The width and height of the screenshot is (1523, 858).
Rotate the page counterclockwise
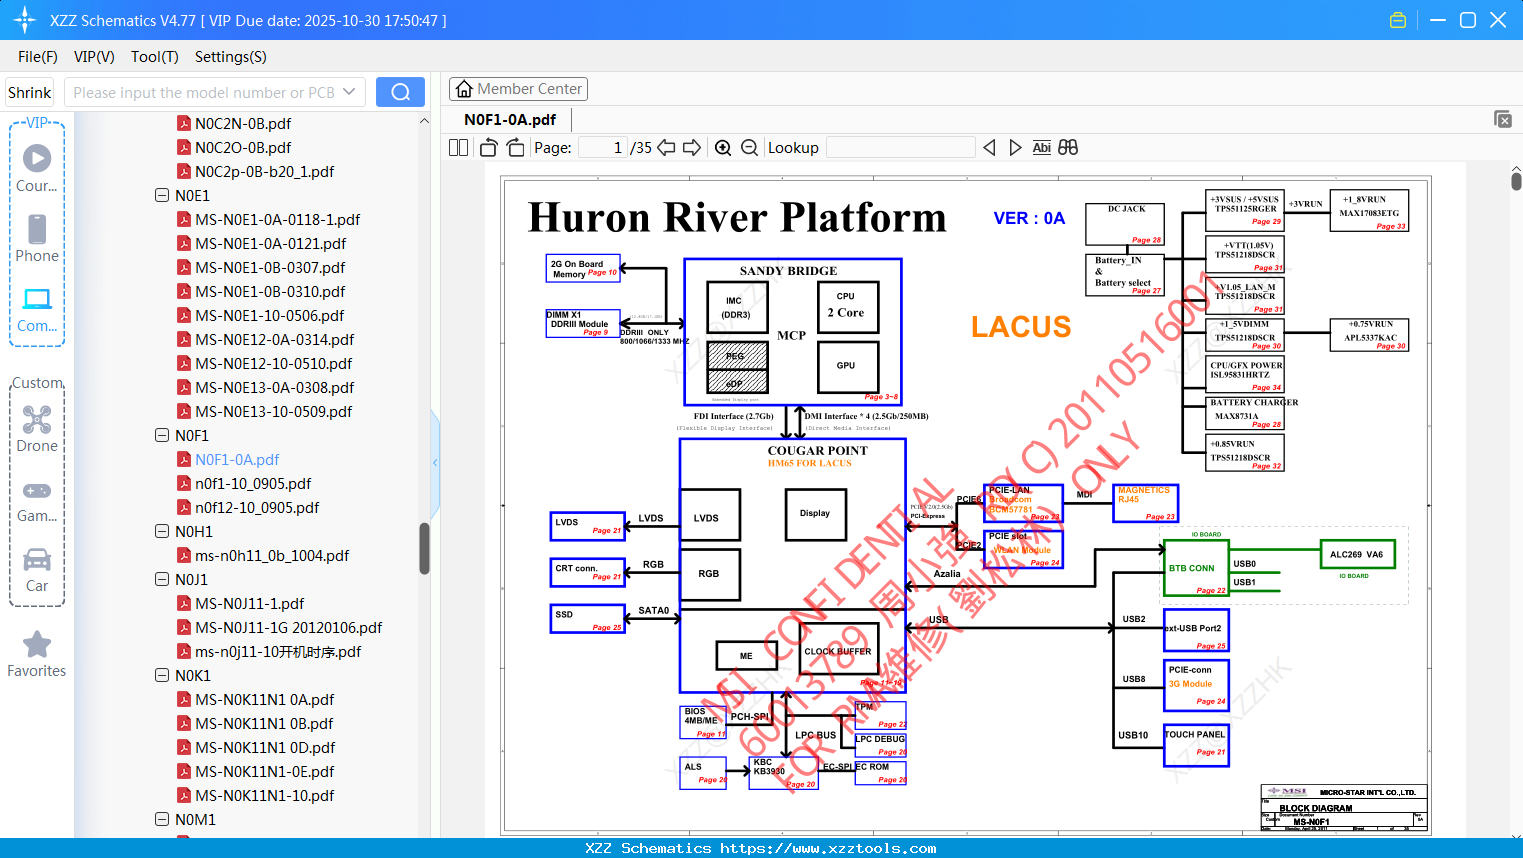click(x=489, y=148)
